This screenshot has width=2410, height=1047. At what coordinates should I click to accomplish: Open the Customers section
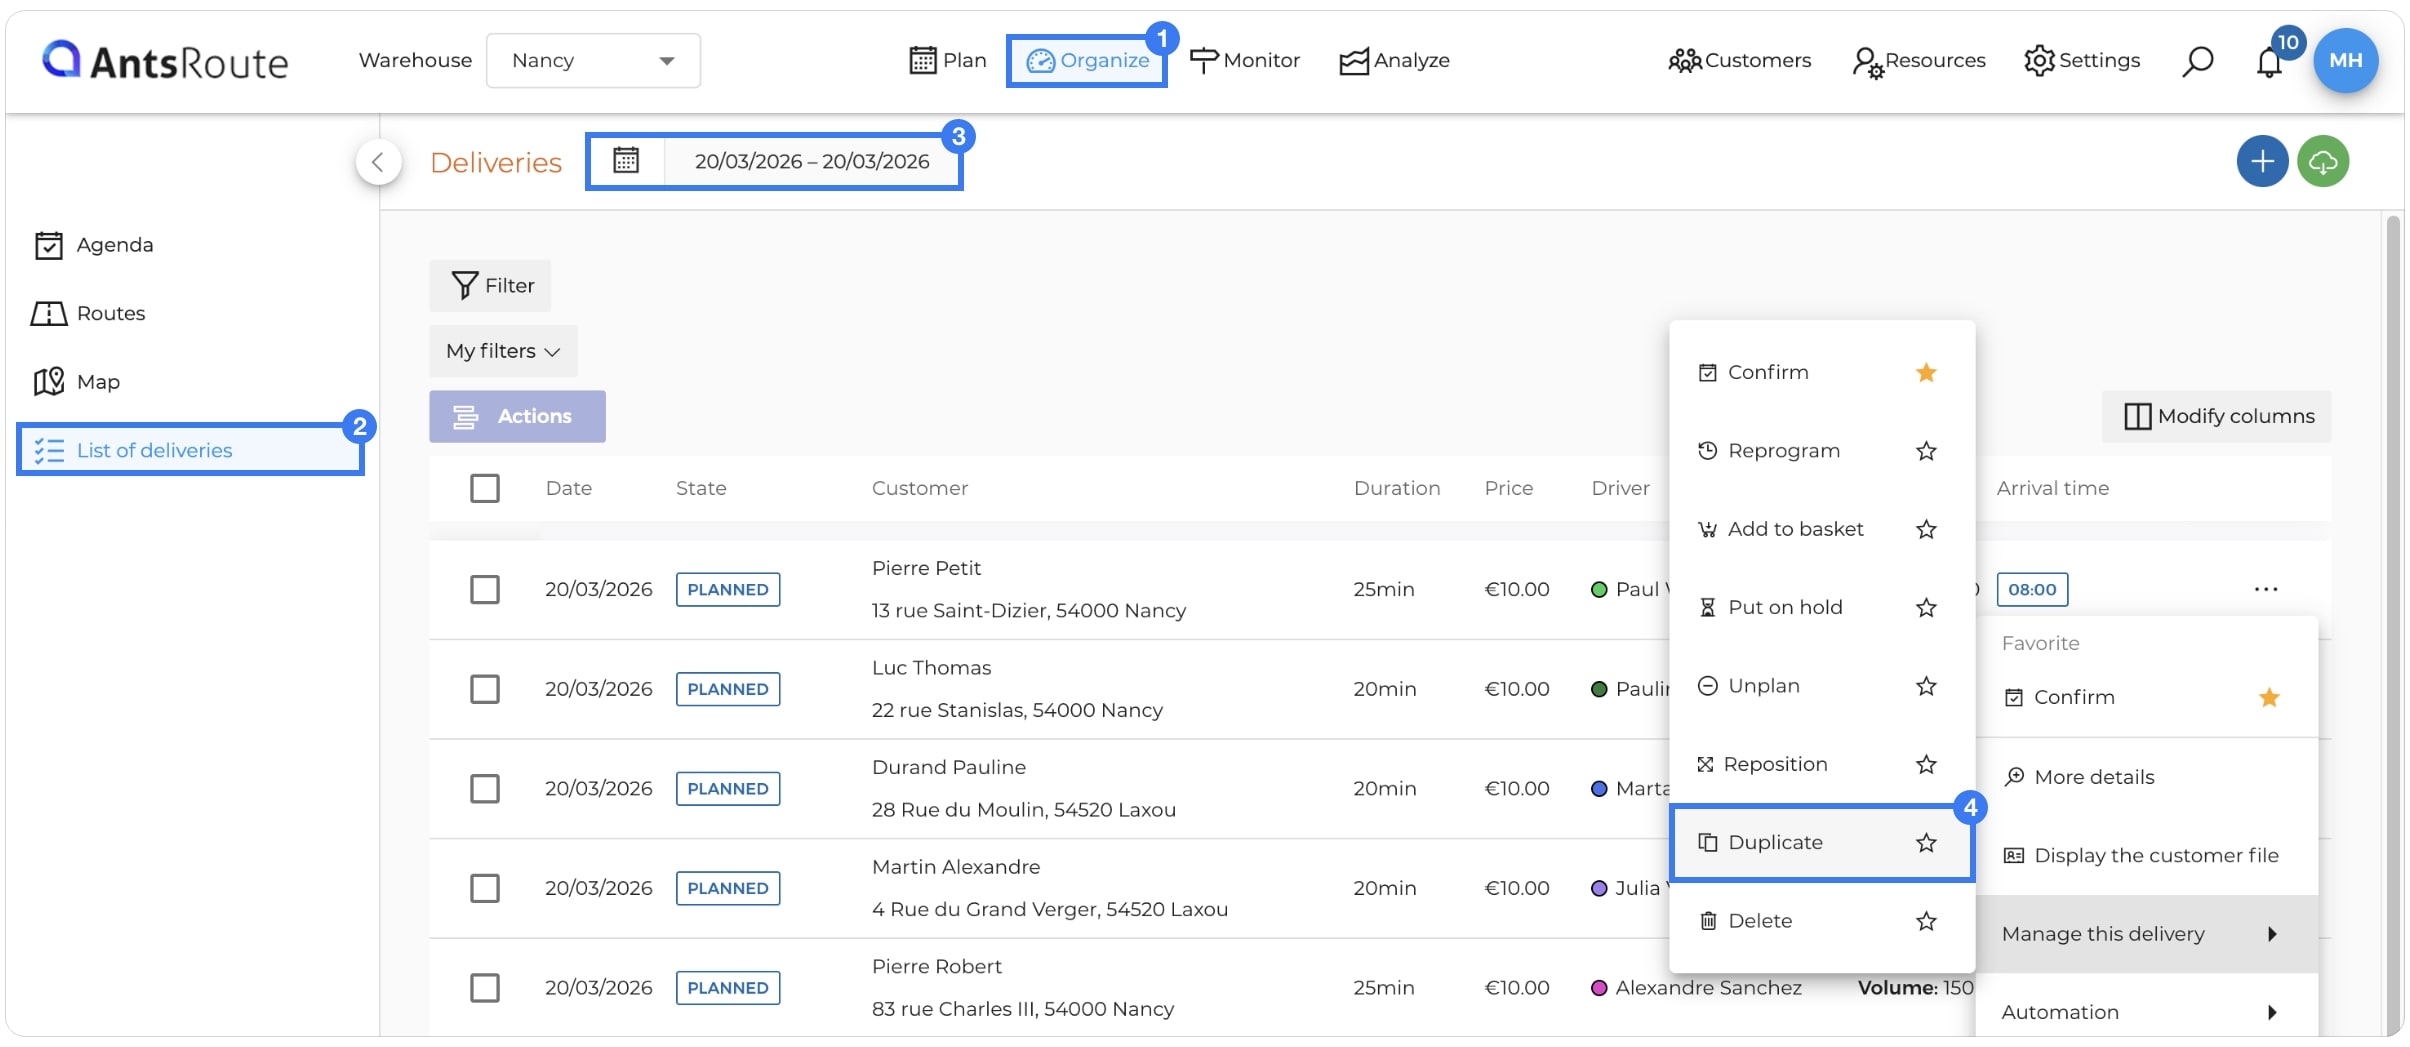[x=1739, y=60]
